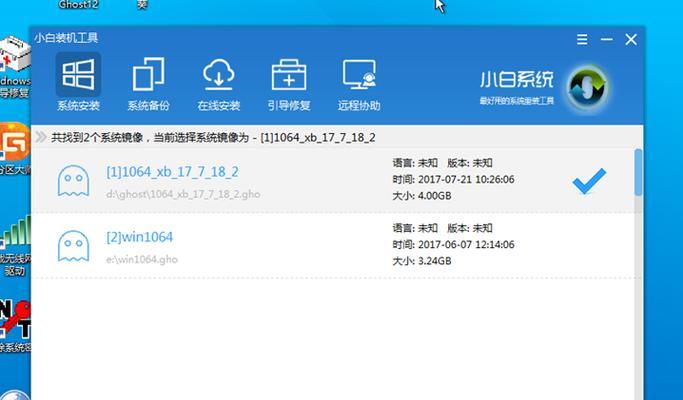The height and width of the screenshot is (400, 683).
Task: Open the Ghost12 desktop shortcut
Action: pos(78,4)
